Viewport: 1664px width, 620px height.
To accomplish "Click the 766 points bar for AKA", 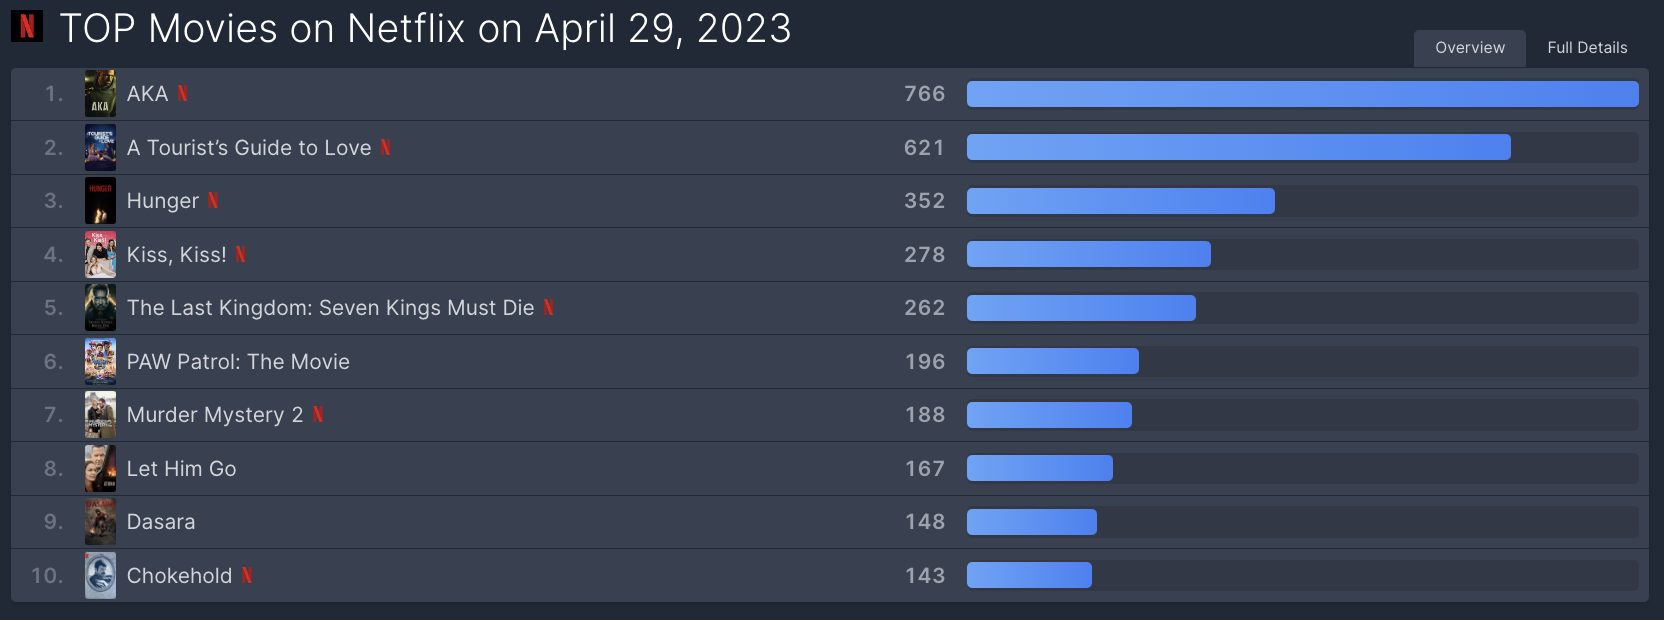I will tap(1302, 94).
